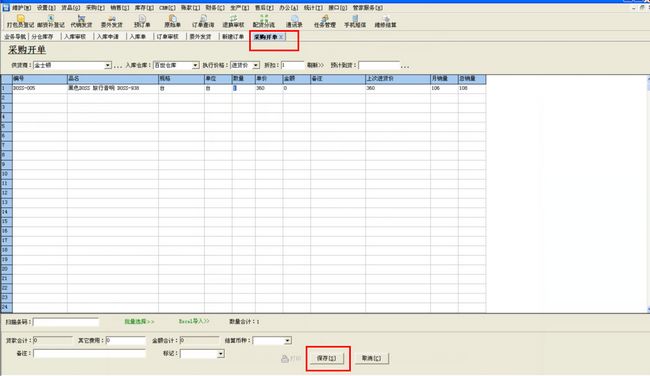Click the 取消 button
Screen dimensions: 650x376
pyautogui.click(x=372, y=358)
